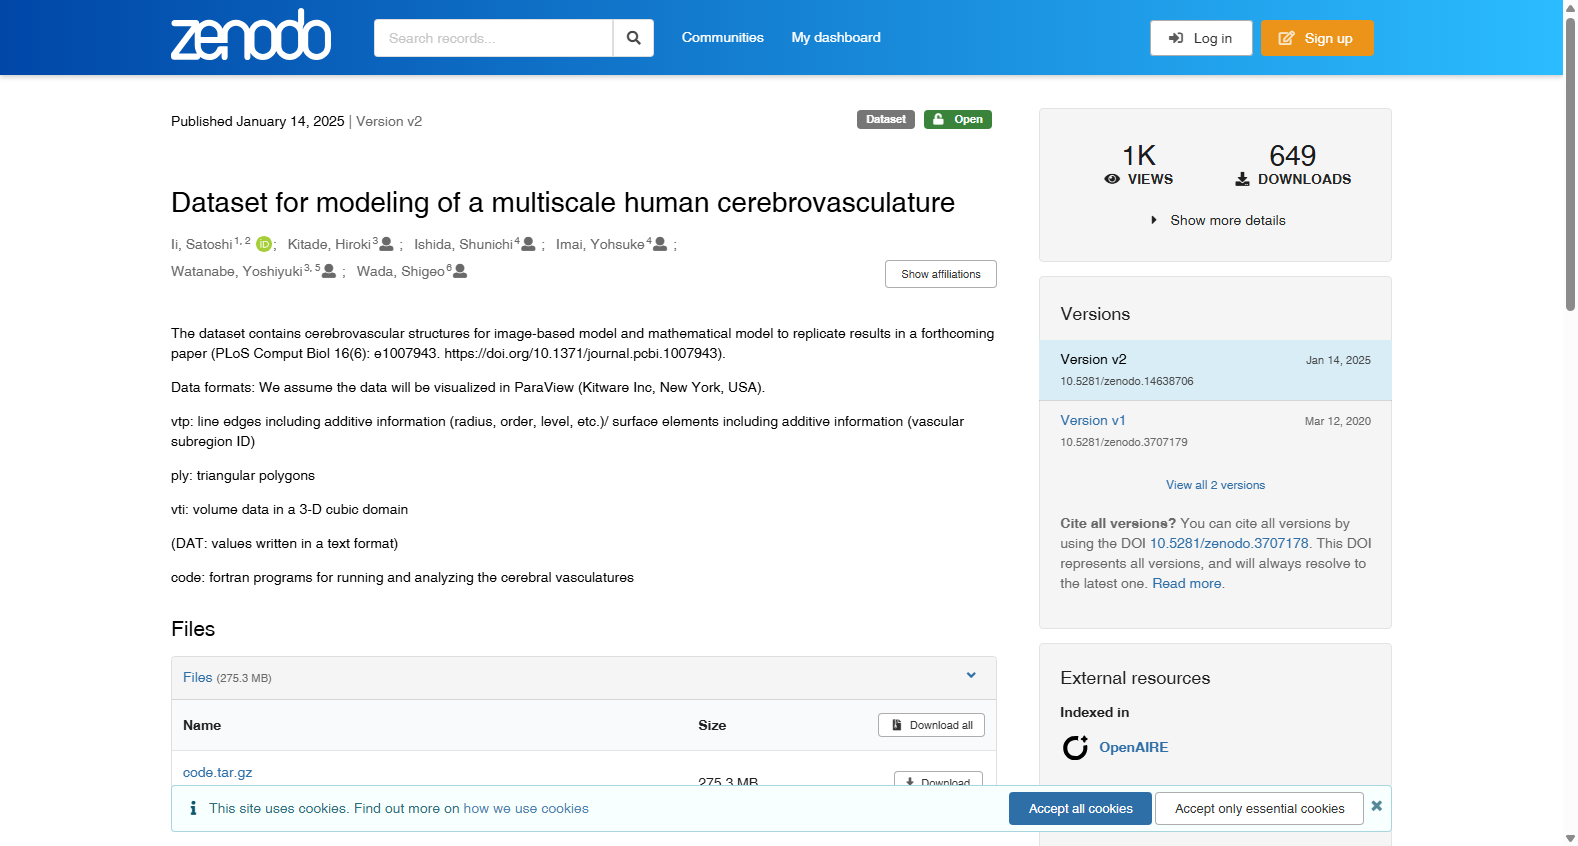Dismiss the cookie banner with X
This screenshot has width=1578, height=846.
[1377, 806]
